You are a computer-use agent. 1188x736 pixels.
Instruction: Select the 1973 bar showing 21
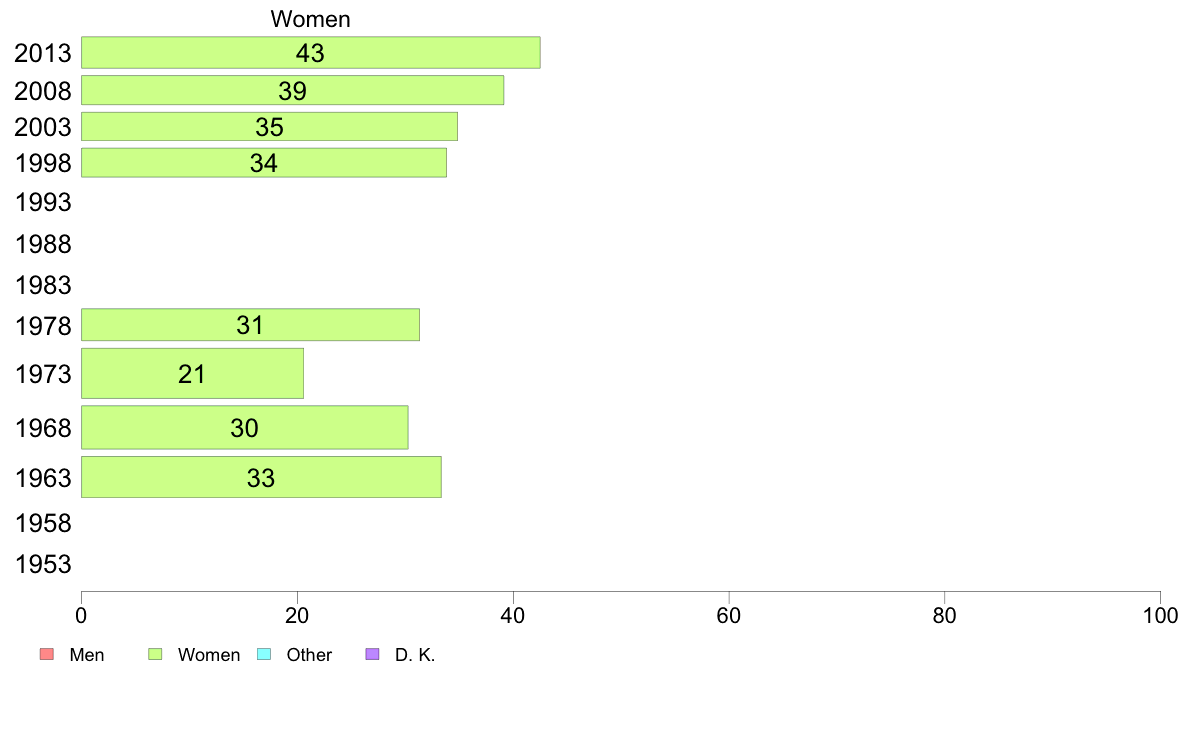click(x=192, y=374)
